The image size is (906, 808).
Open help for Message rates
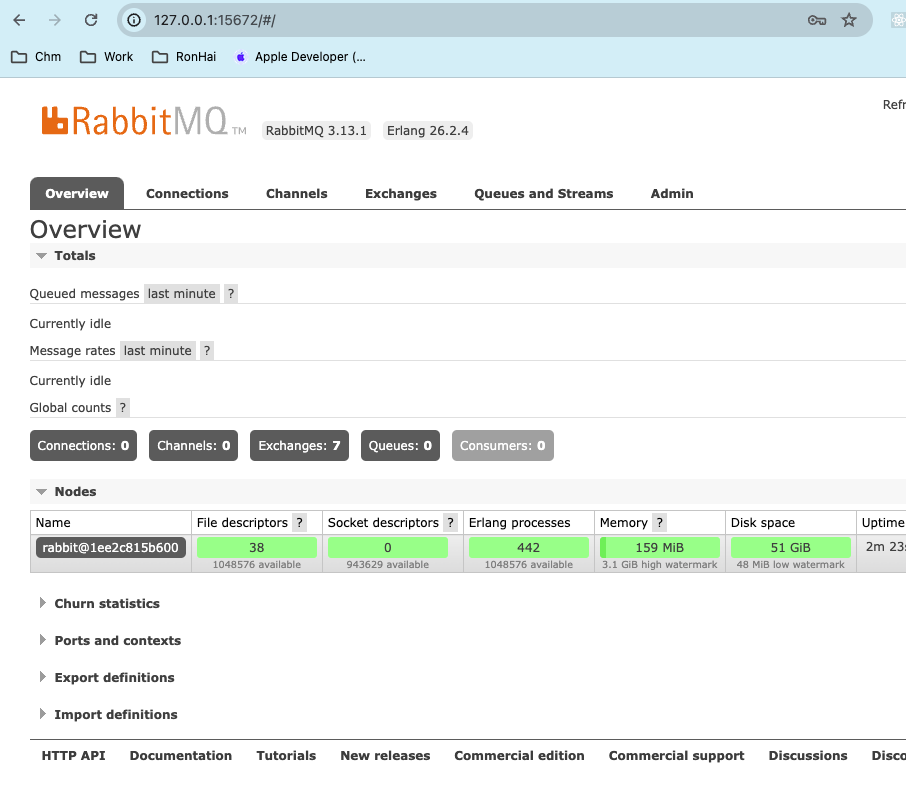click(207, 351)
